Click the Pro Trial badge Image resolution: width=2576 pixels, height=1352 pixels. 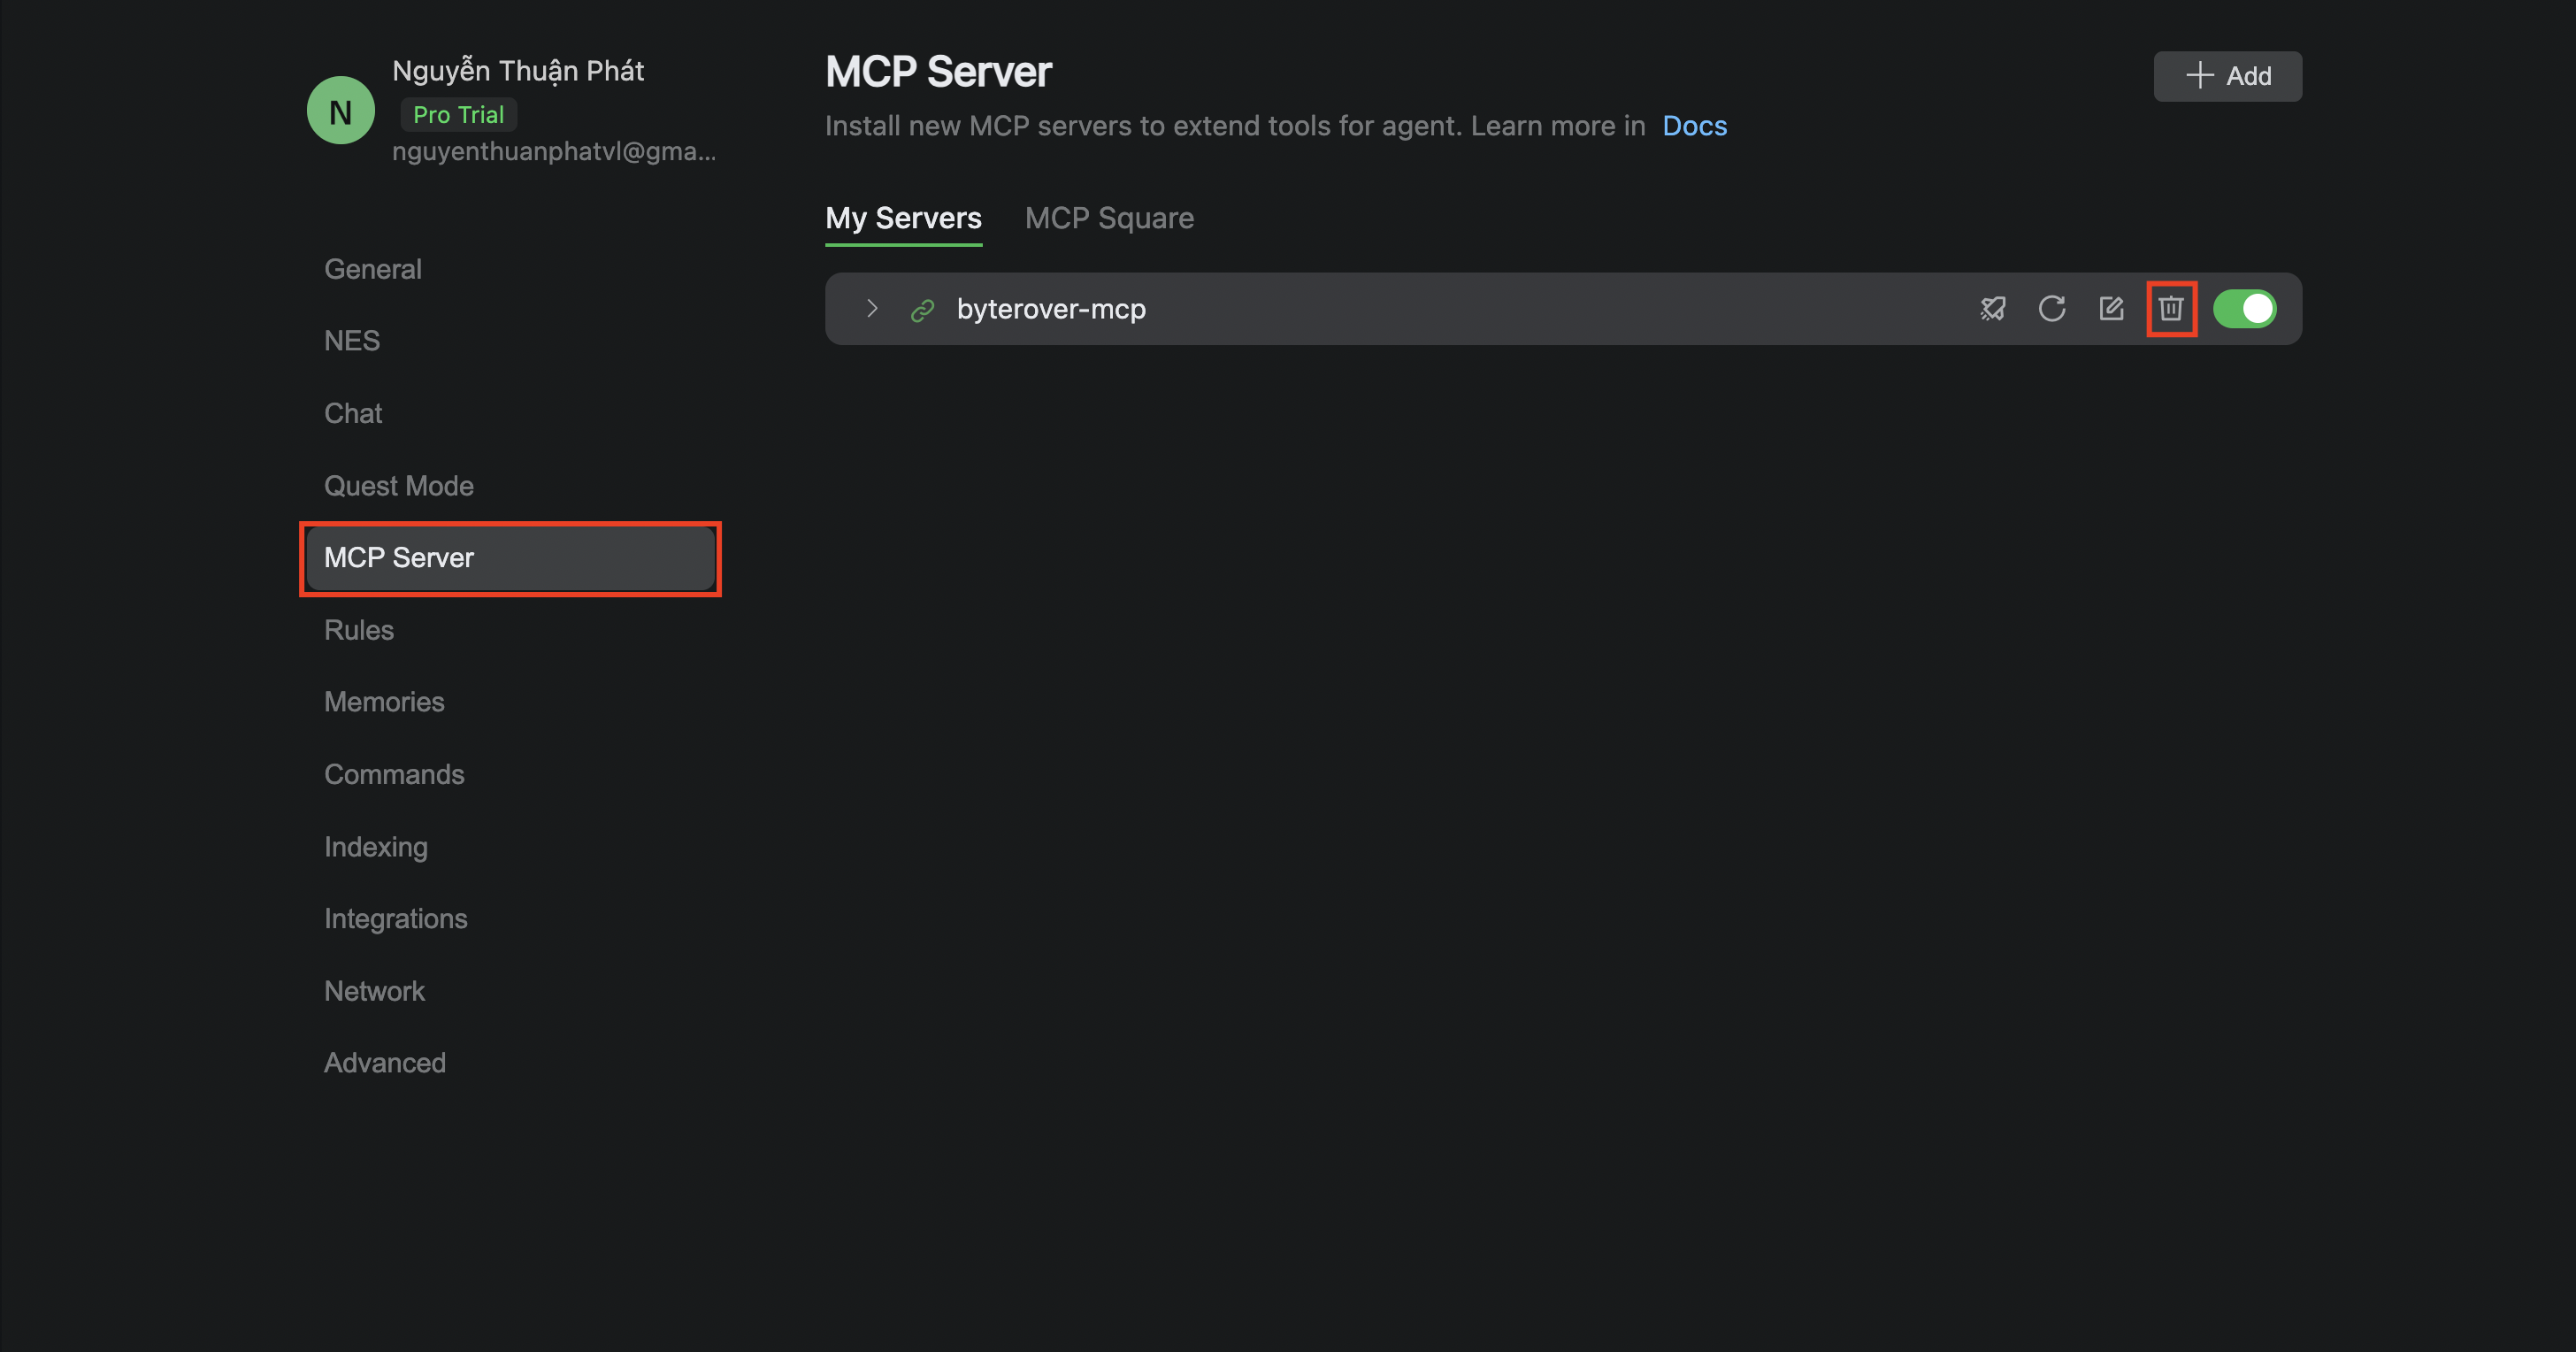coord(458,114)
